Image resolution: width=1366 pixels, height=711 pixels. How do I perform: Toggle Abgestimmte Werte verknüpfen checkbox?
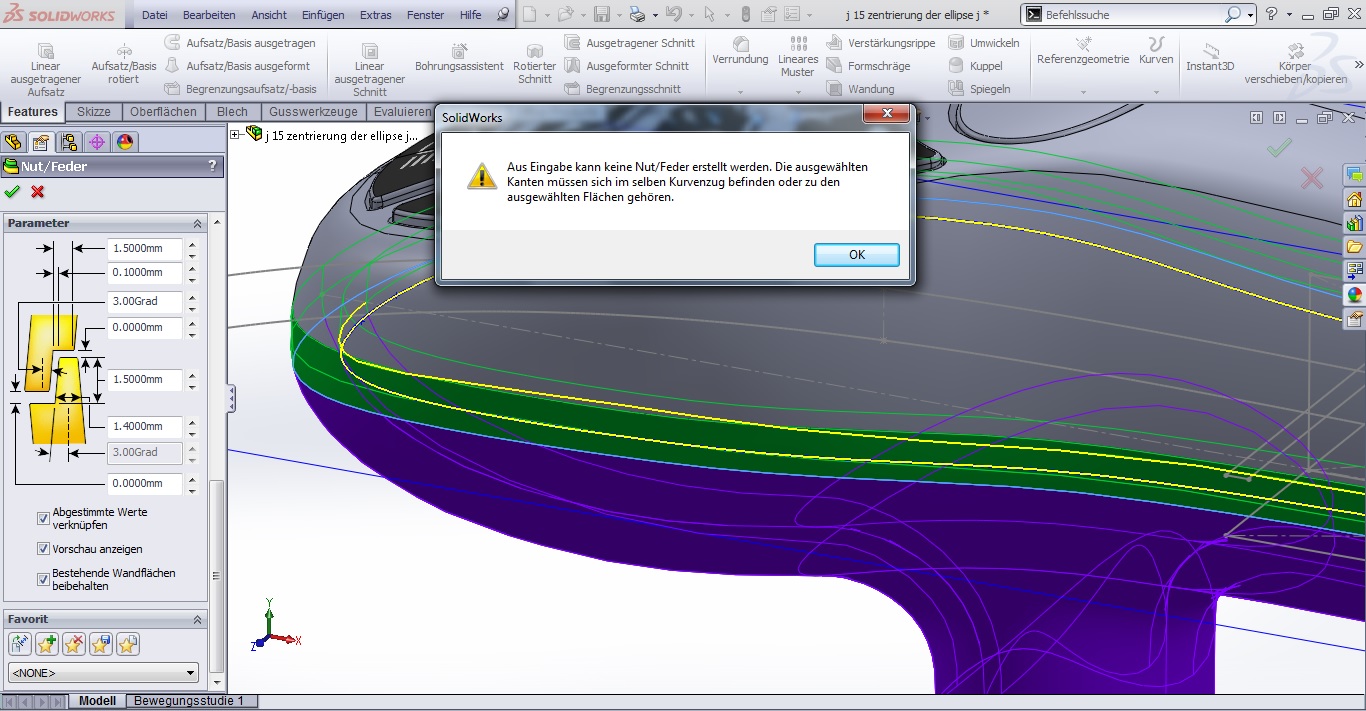43,518
